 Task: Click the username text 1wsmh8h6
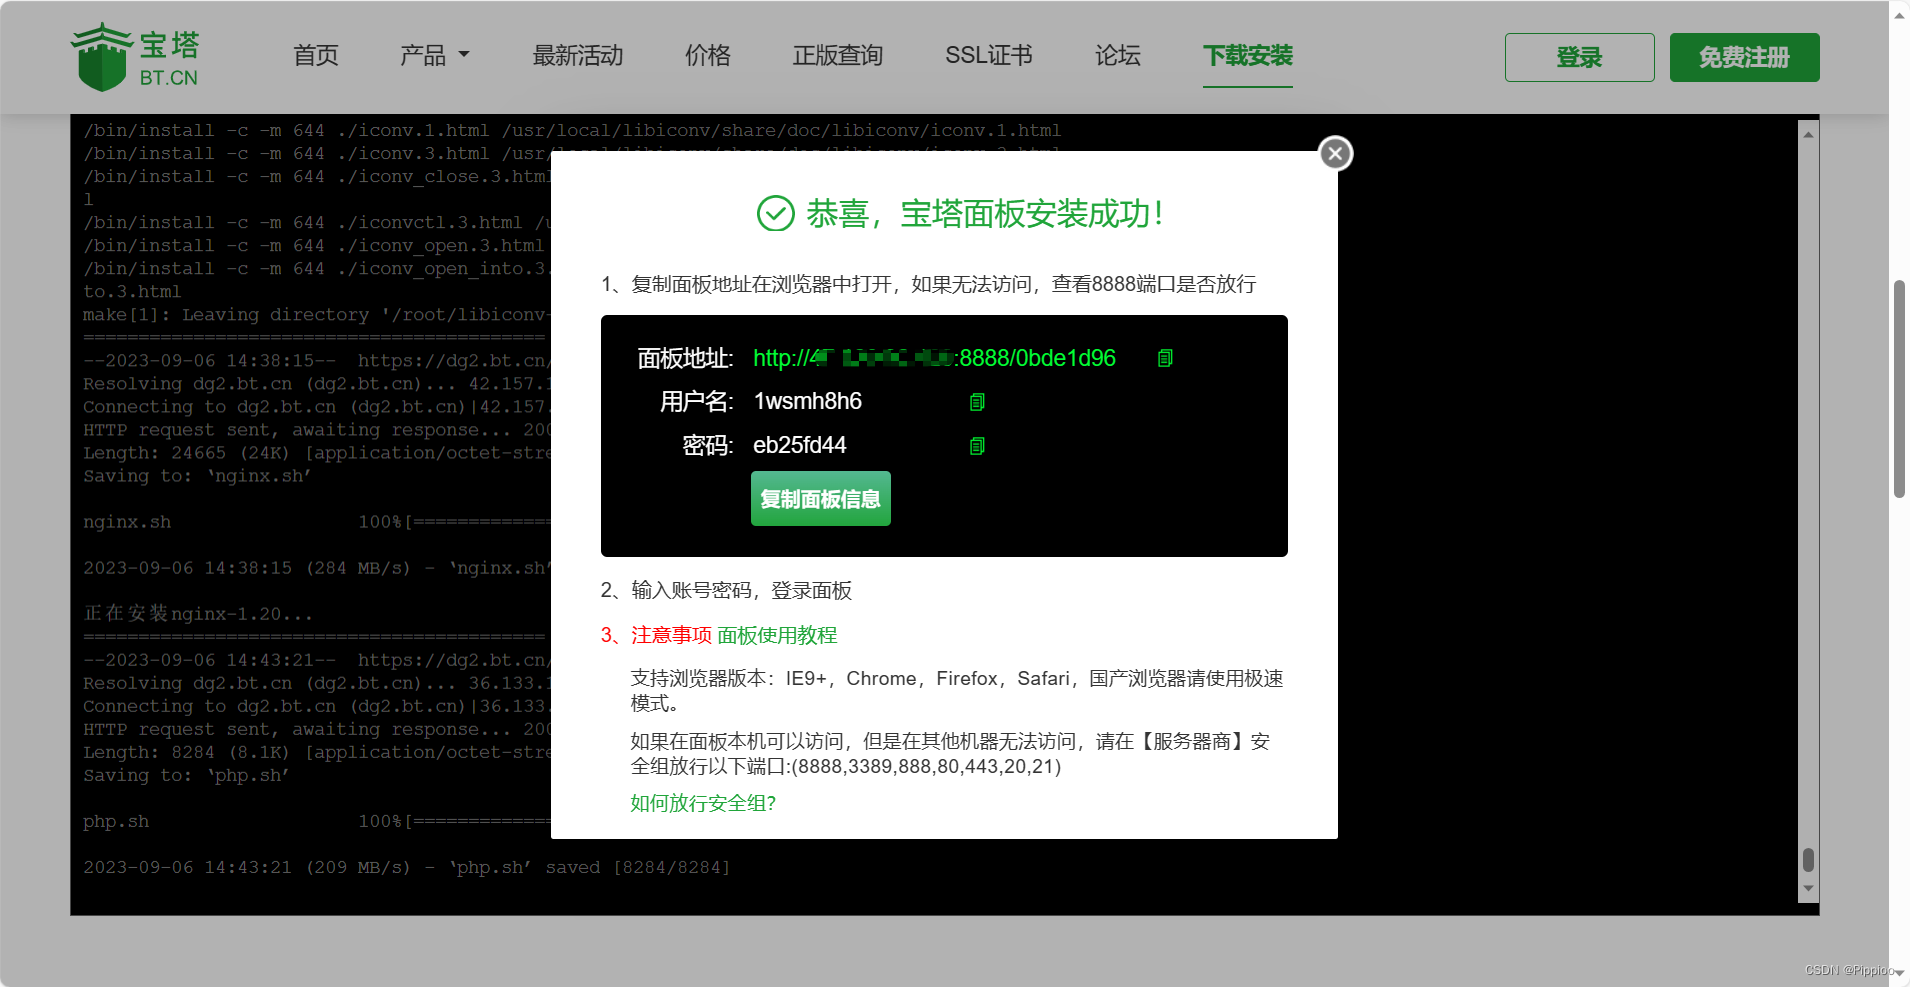pyautogui.click(x=807, y=401)
